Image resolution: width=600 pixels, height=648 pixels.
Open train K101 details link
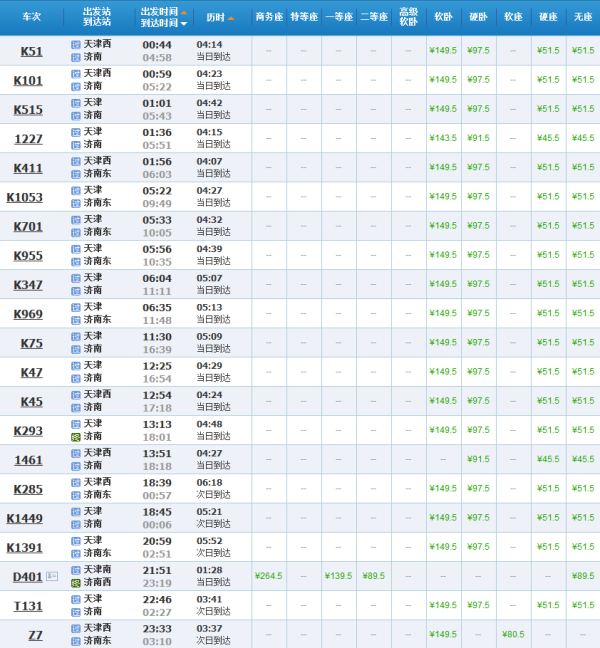28,80
